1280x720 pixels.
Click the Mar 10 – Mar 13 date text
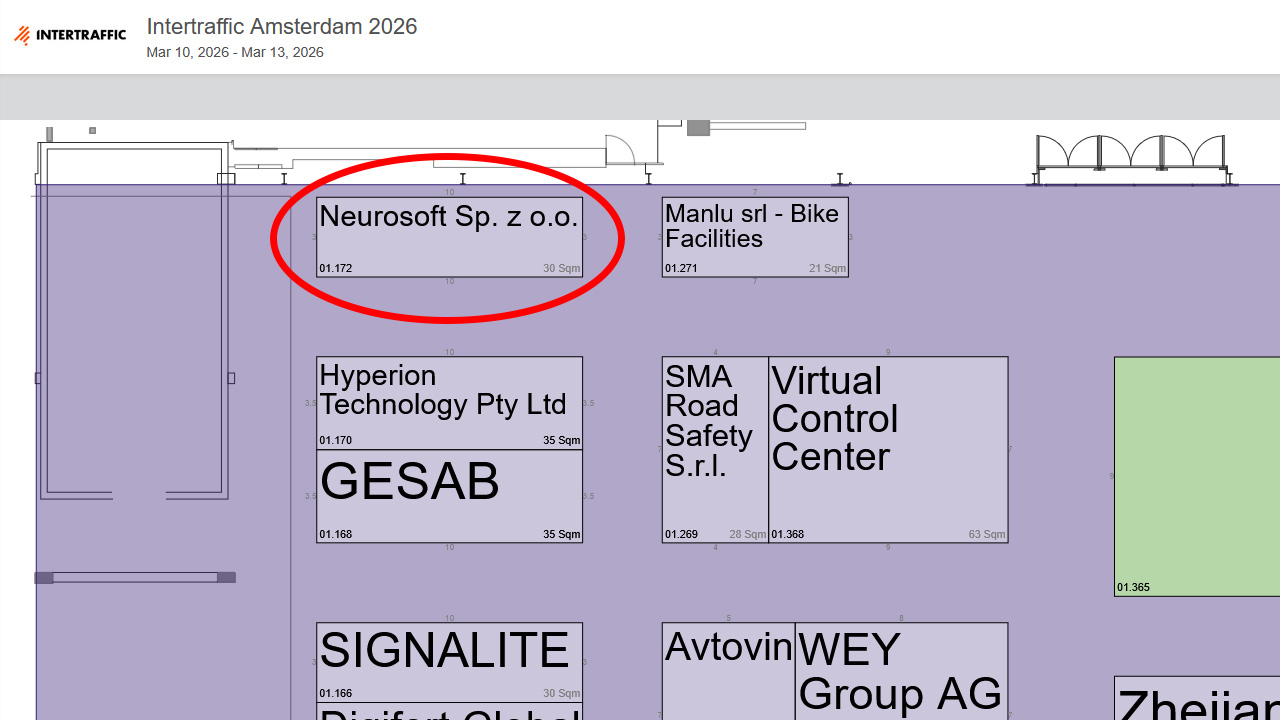(x=235, y=53)
